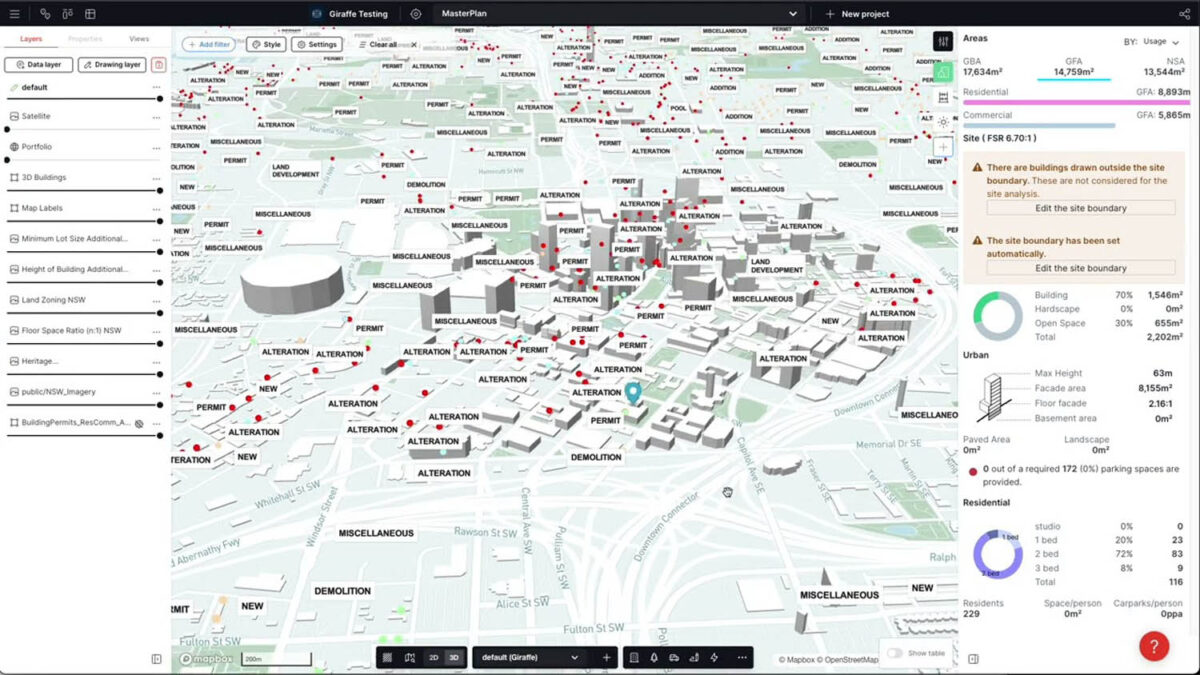This screenshot has width=1200, height=675.
Task: Open the shadow/sun analysis tool on map
Action: 943,122
